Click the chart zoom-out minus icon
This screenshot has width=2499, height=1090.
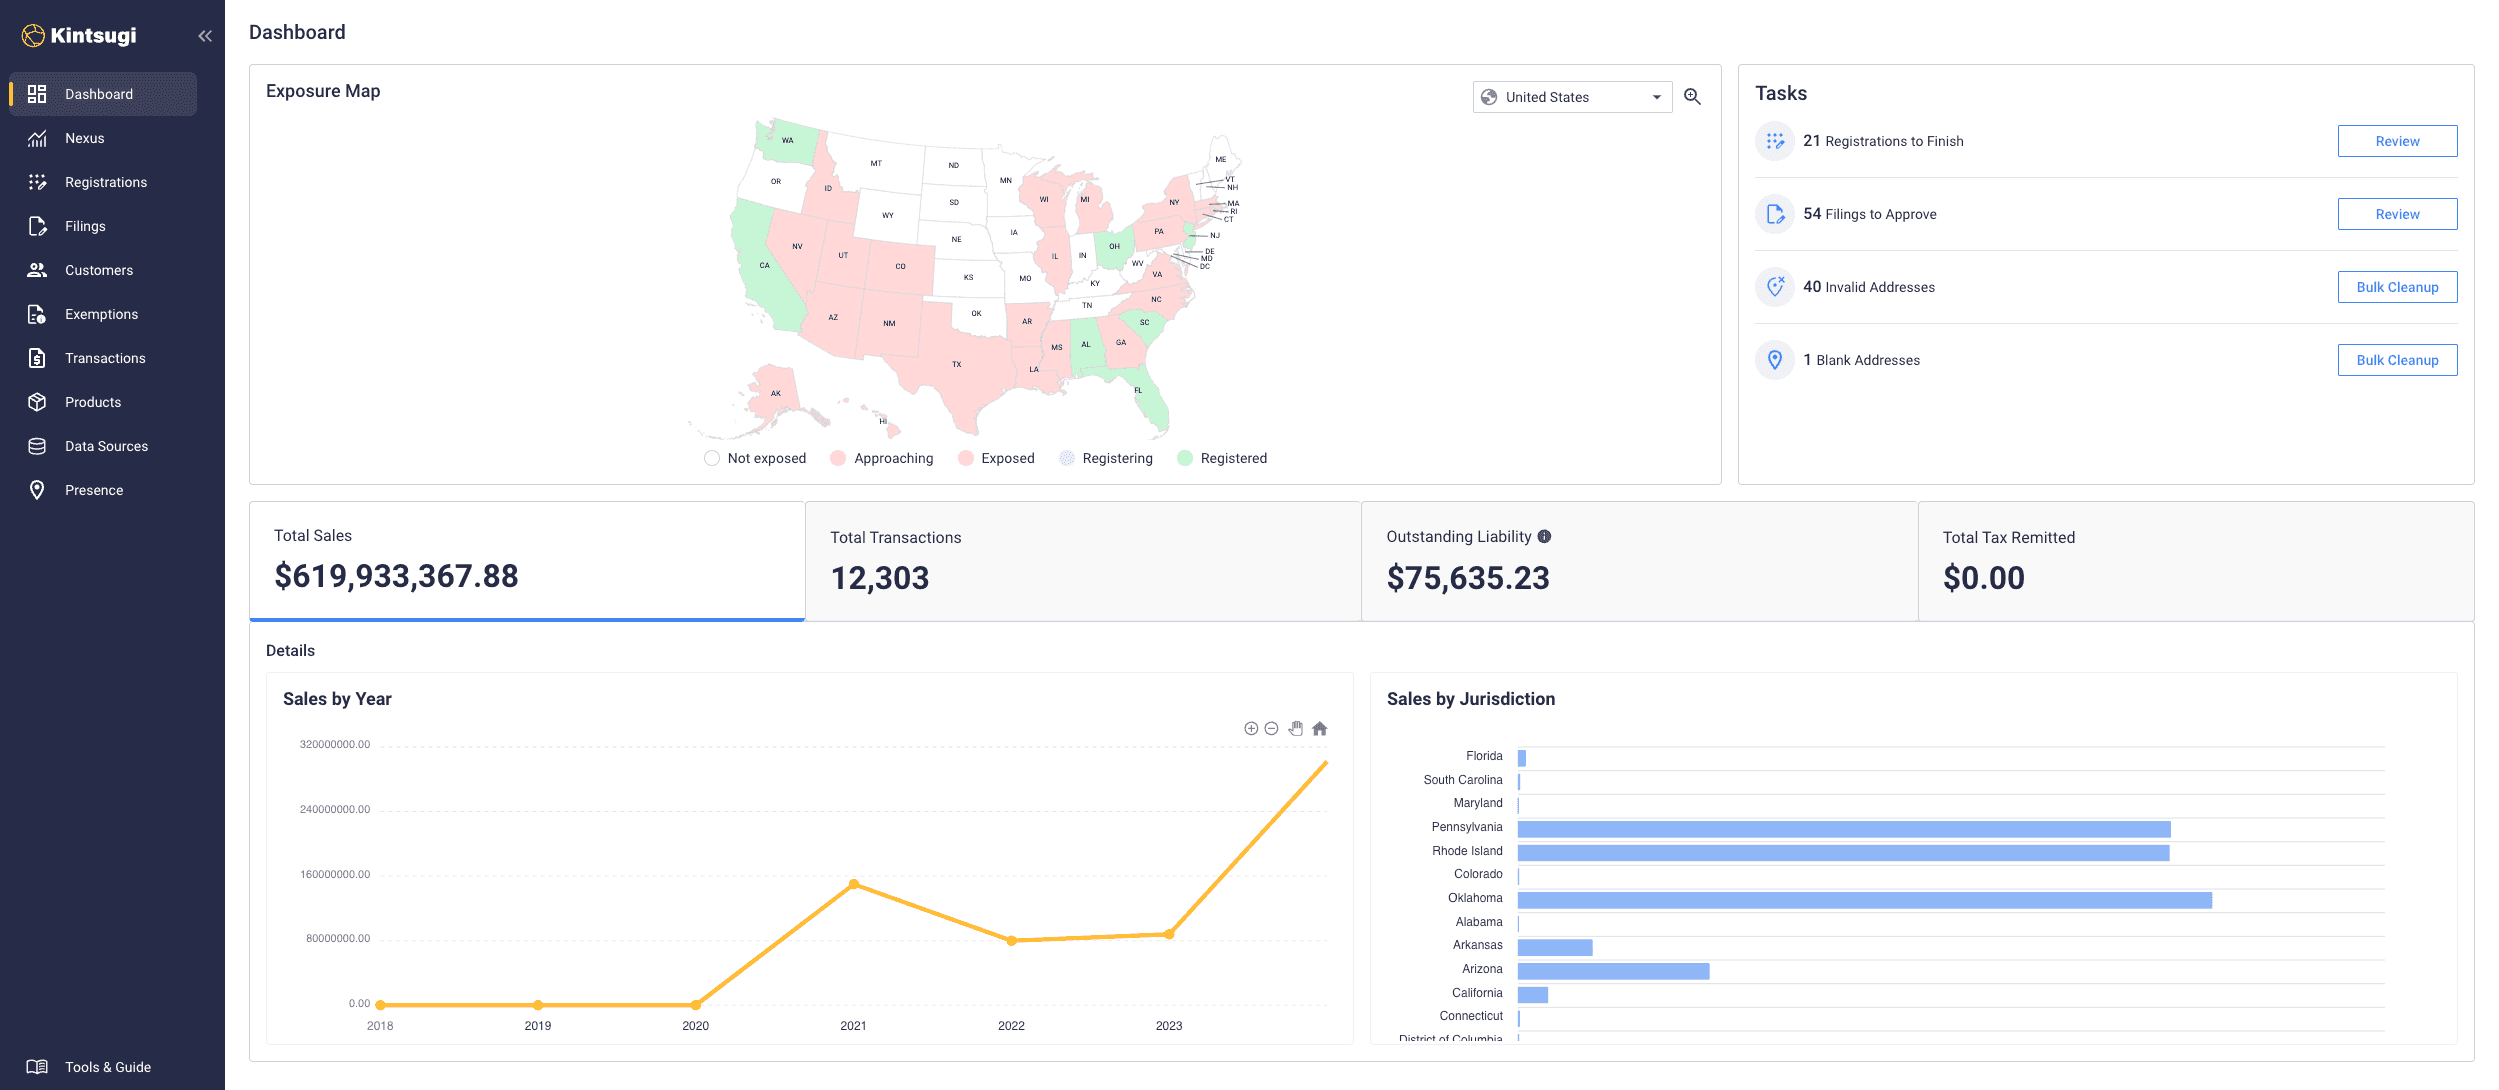pos(1271,729)
